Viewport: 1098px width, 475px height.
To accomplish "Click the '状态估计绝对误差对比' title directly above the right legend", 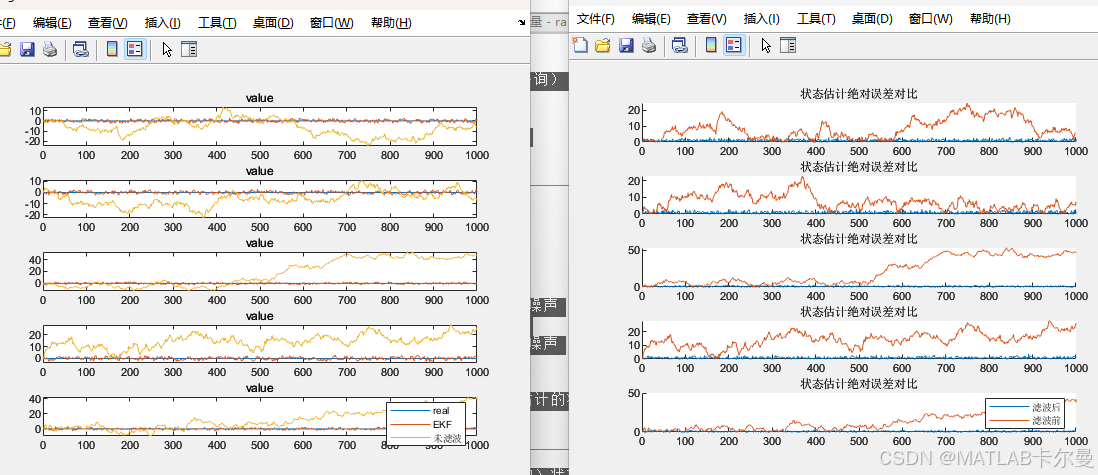I will 859,384.
